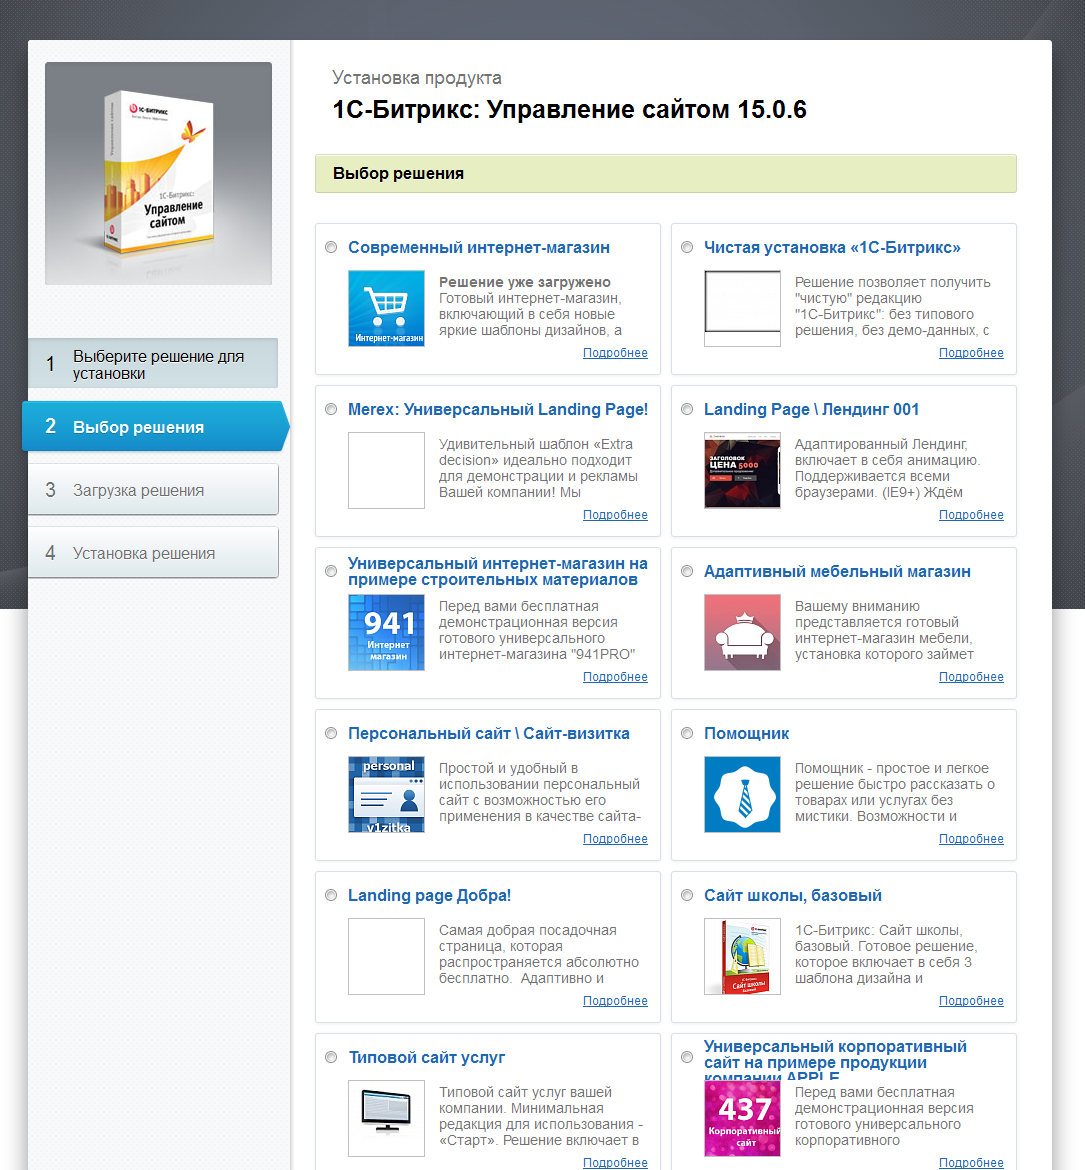
Task: Open step 2 Выбор решения
Action: (155, 426)
